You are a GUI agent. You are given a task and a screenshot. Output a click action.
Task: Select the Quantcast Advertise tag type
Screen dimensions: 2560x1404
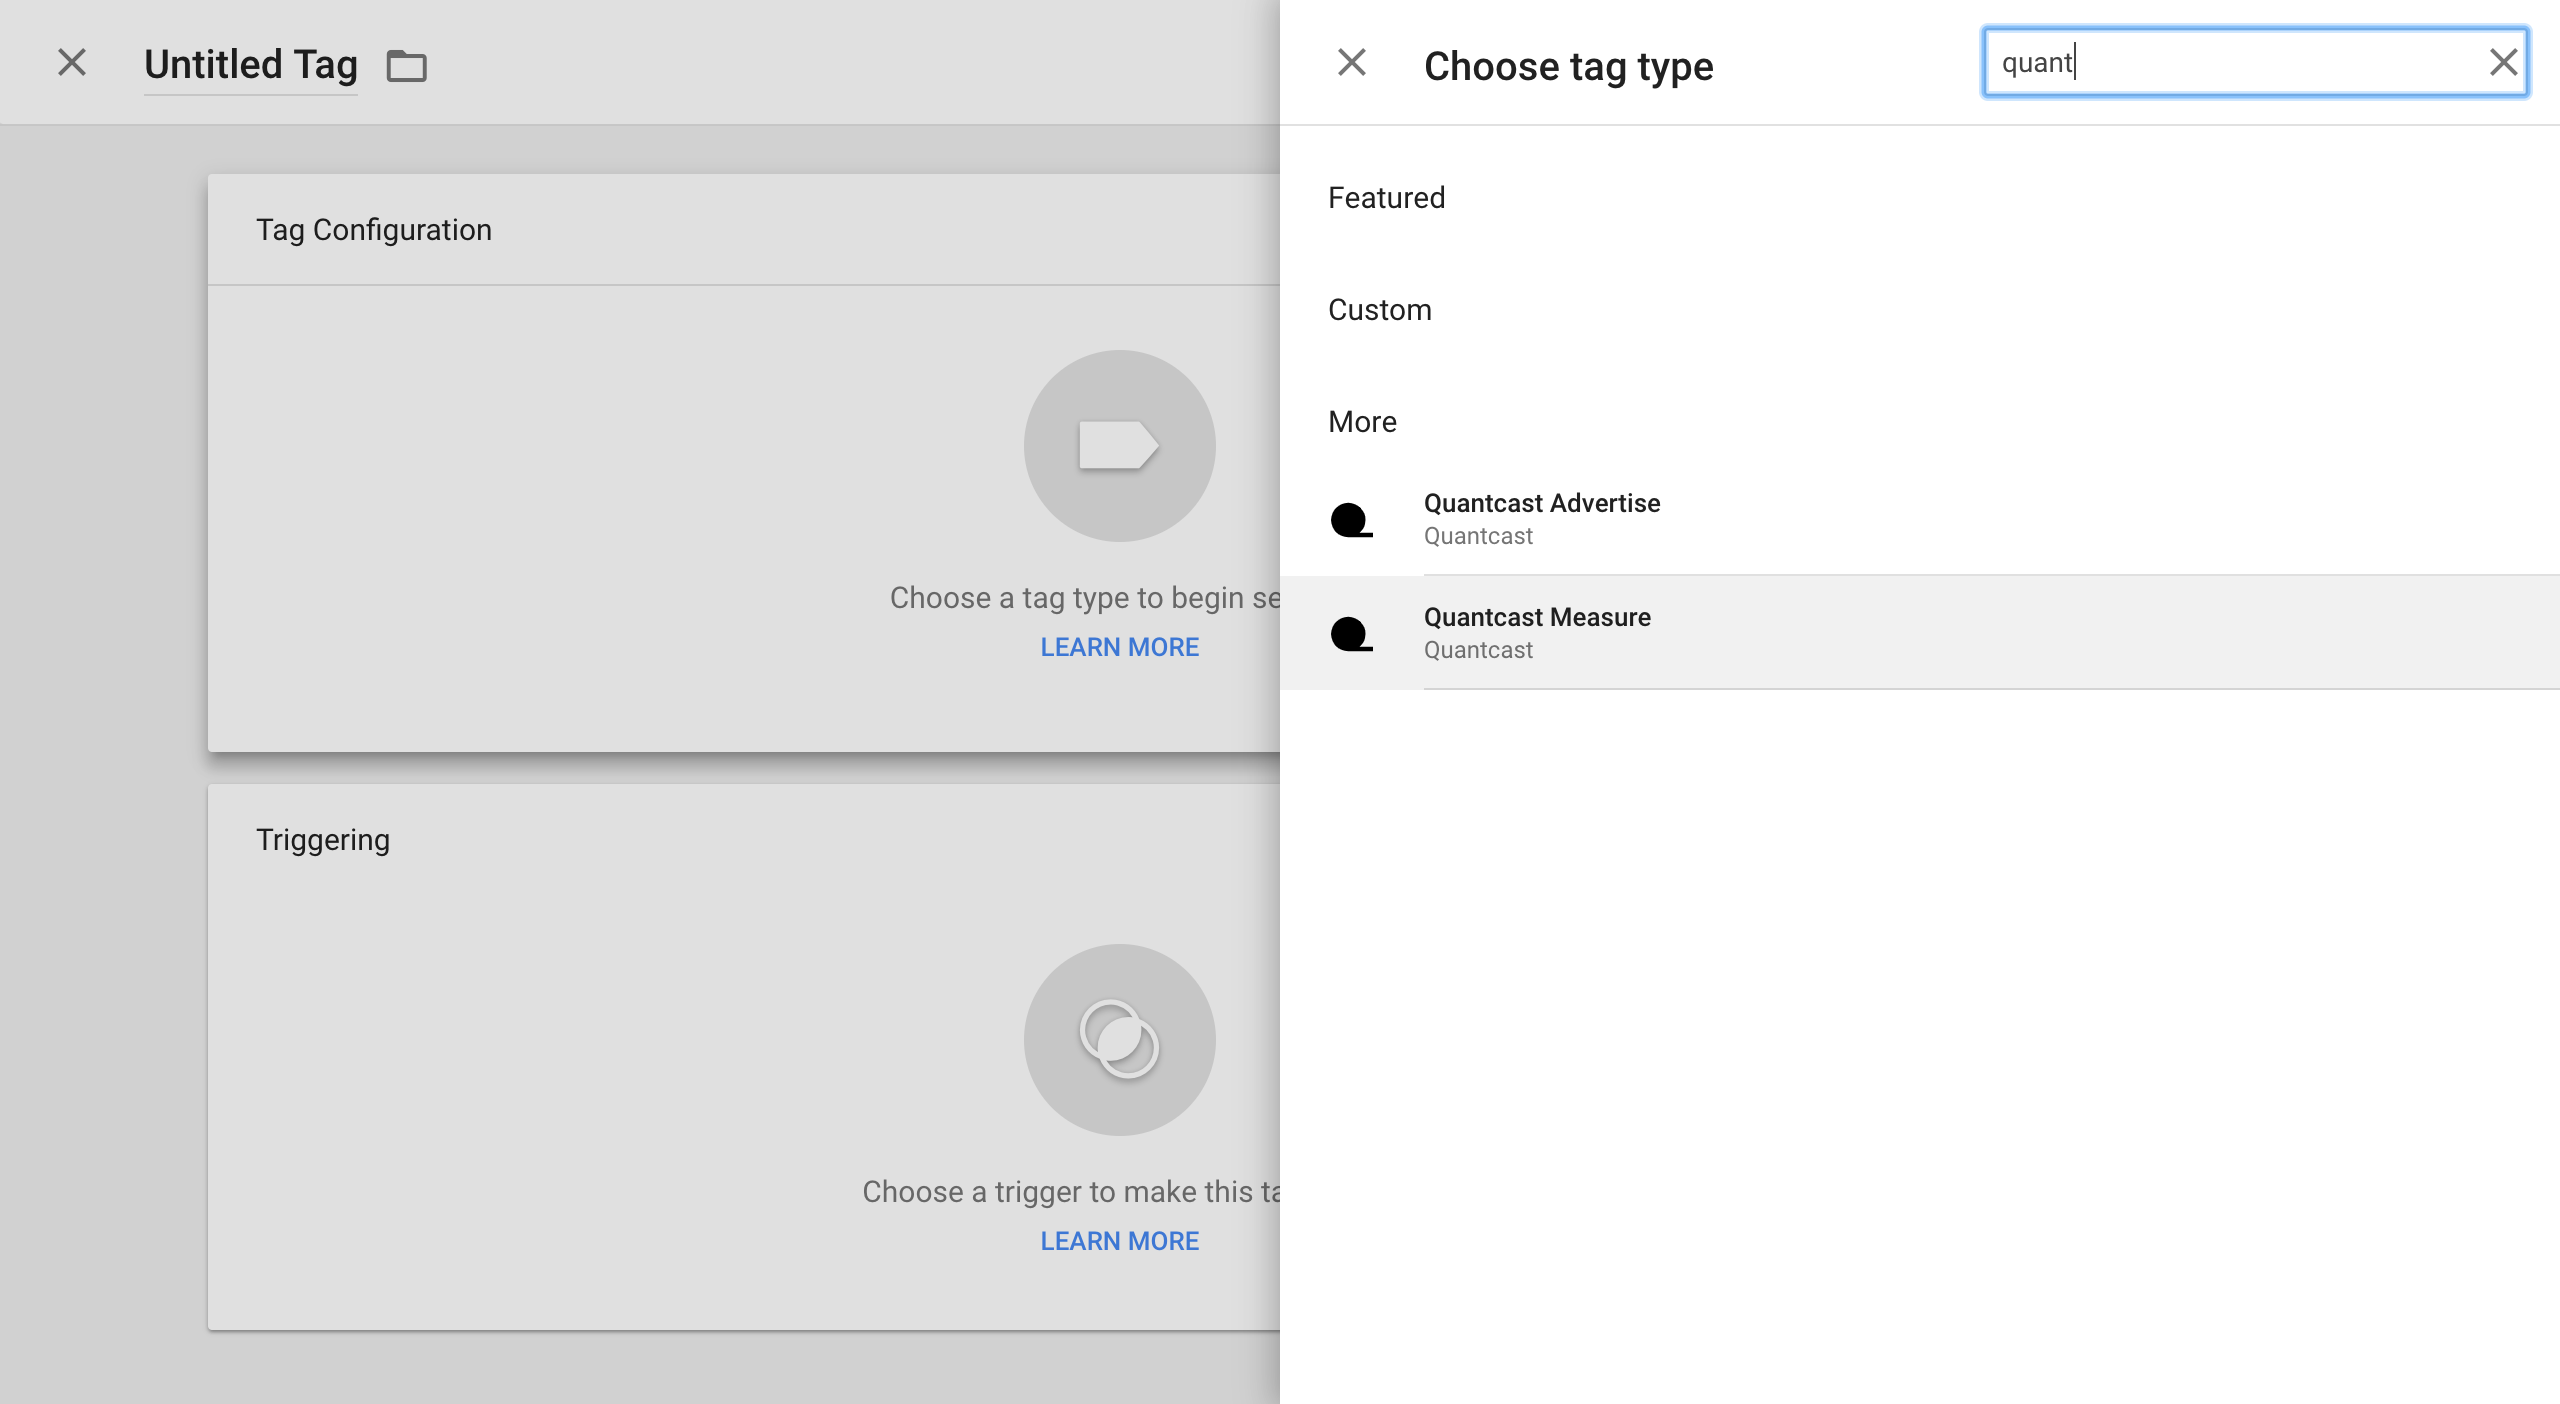(1920, 519)
